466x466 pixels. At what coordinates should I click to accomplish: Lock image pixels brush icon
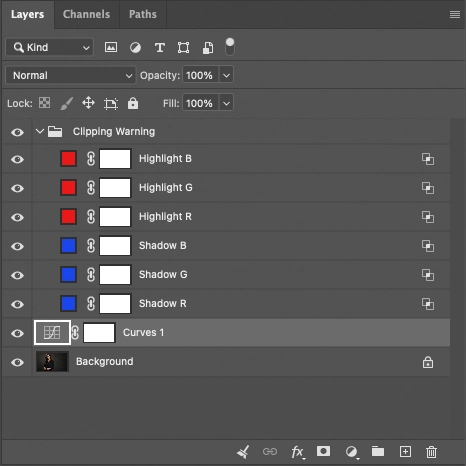66,103
